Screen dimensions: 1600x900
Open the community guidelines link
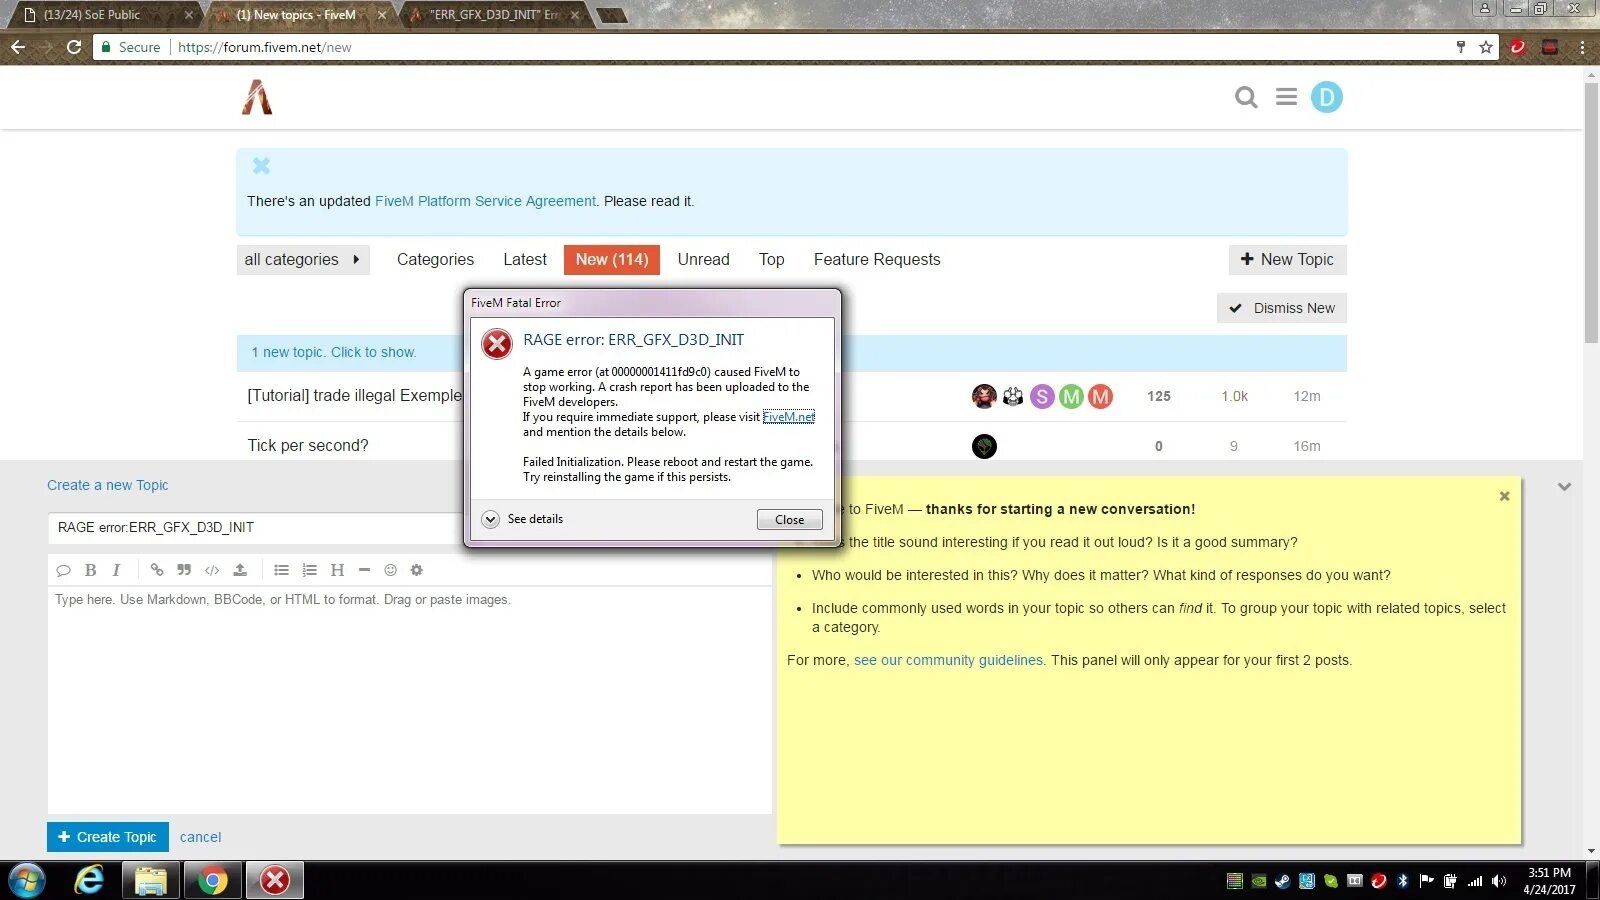[948, 661]
